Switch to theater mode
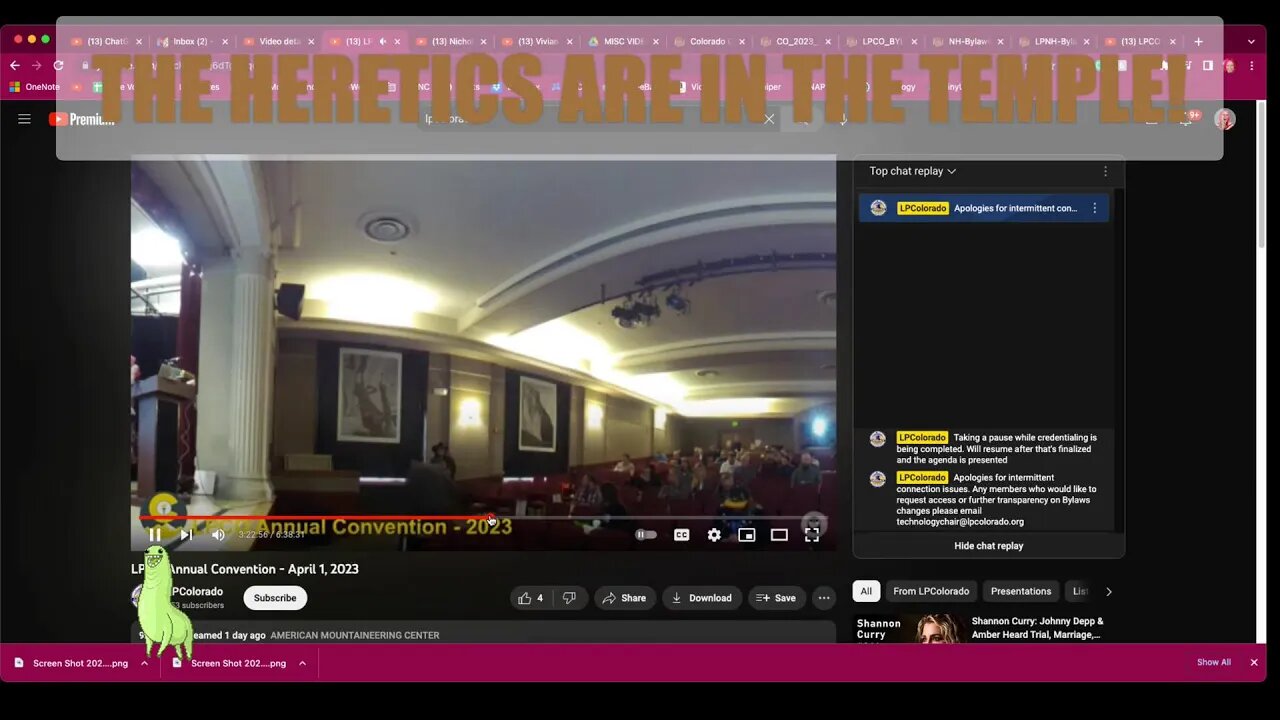Screen dimensions: 1280x720 (x=779, y=535)
